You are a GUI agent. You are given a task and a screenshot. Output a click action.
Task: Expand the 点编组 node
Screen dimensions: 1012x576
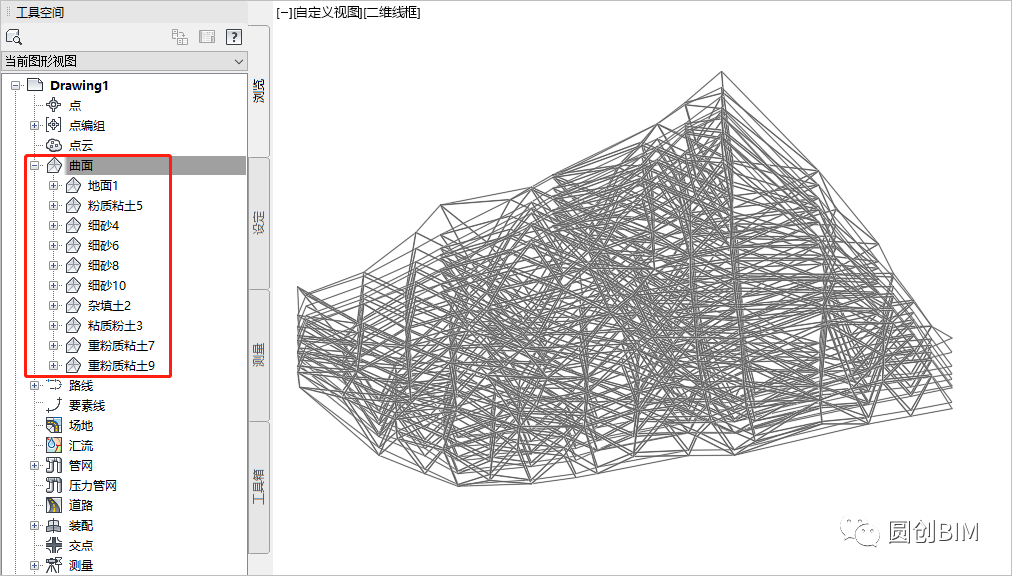[x=35, y=125]
